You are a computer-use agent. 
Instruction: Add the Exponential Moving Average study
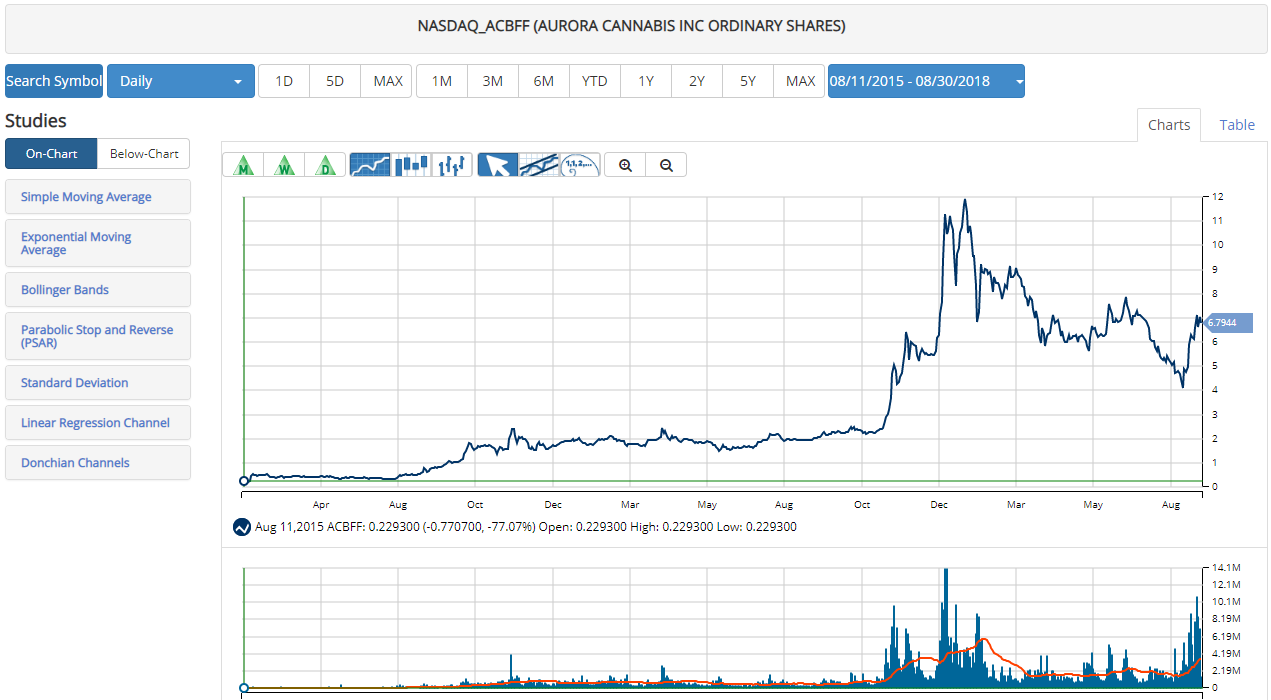pos(98,243)
